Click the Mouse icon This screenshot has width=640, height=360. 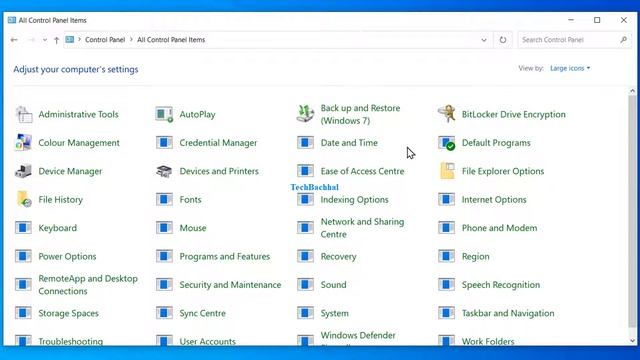click(164, 228)
